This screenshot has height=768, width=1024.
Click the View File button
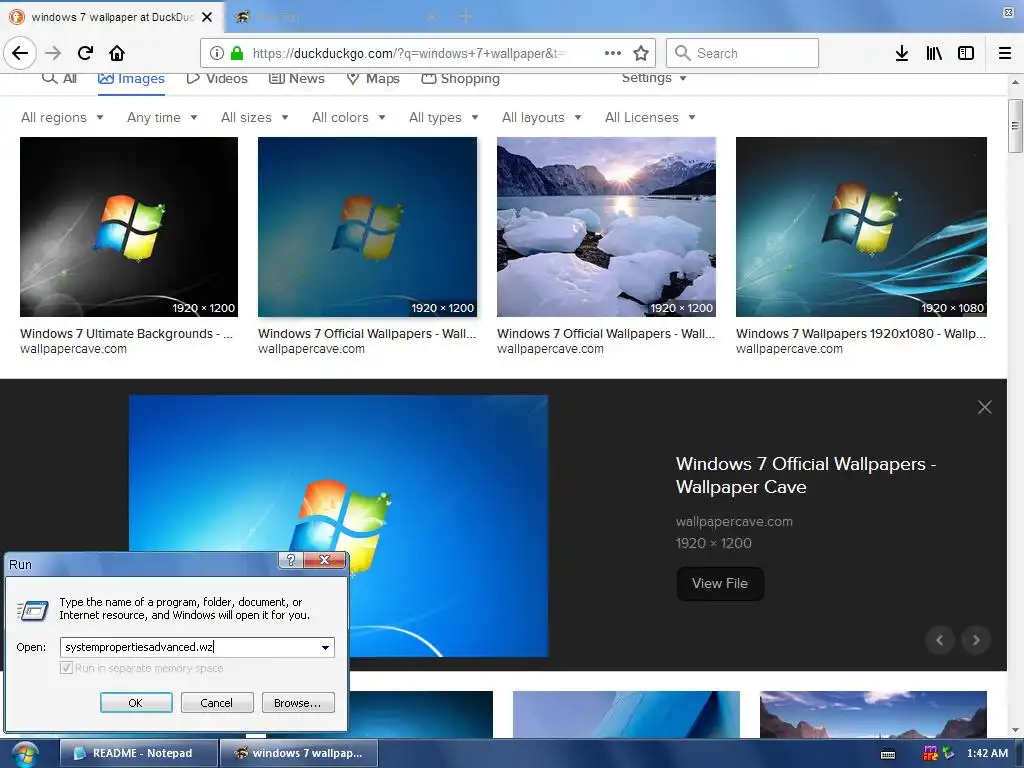(720, 583)
